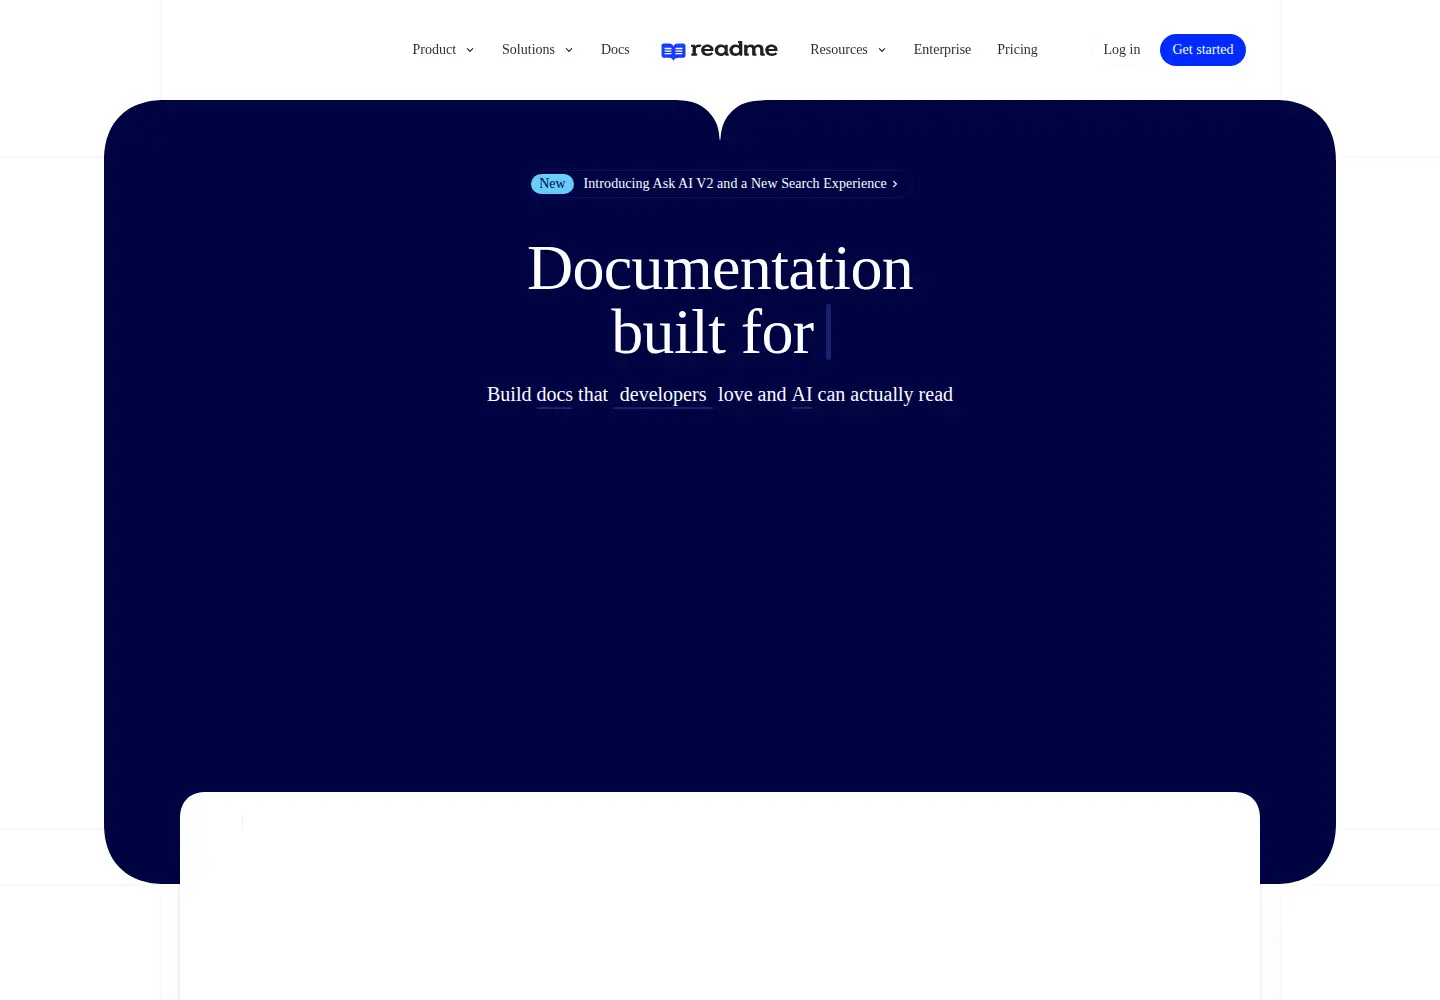Click the New badge on the announcement
Screen dimensions: 1440x1000
point(552,184)
